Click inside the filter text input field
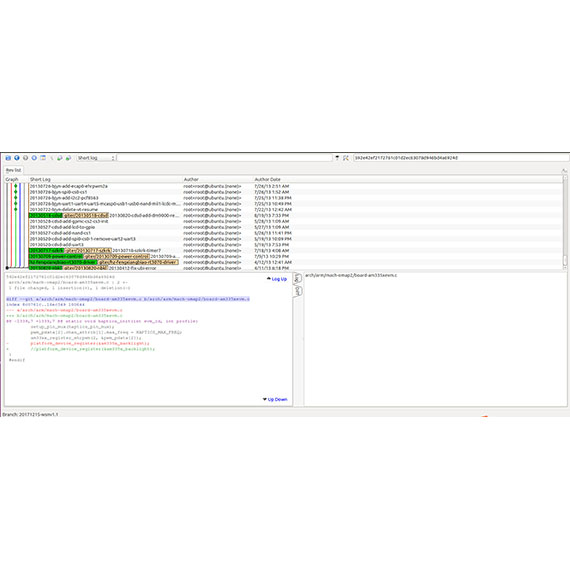 point(225,158)
